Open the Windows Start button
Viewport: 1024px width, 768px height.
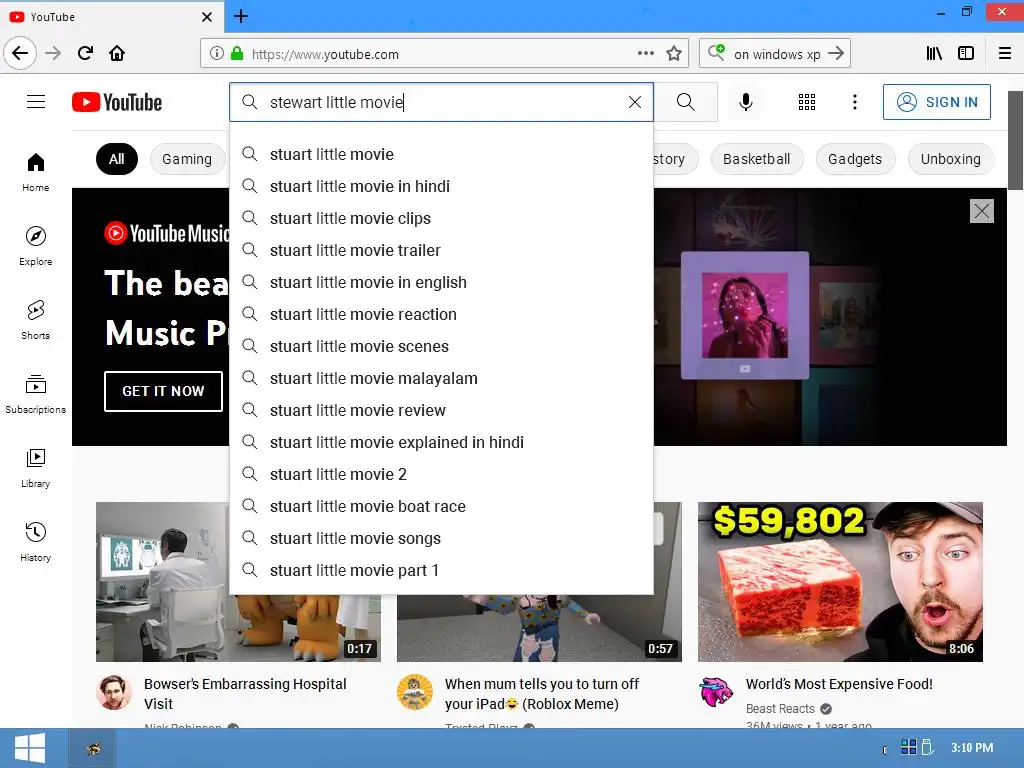(x=30, y=748)
